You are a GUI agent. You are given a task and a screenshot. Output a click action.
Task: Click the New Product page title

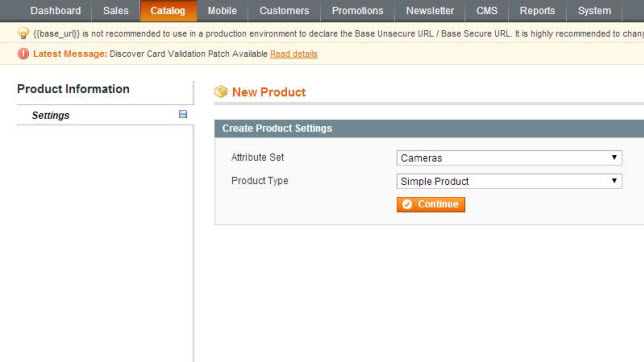click(269, 92)
